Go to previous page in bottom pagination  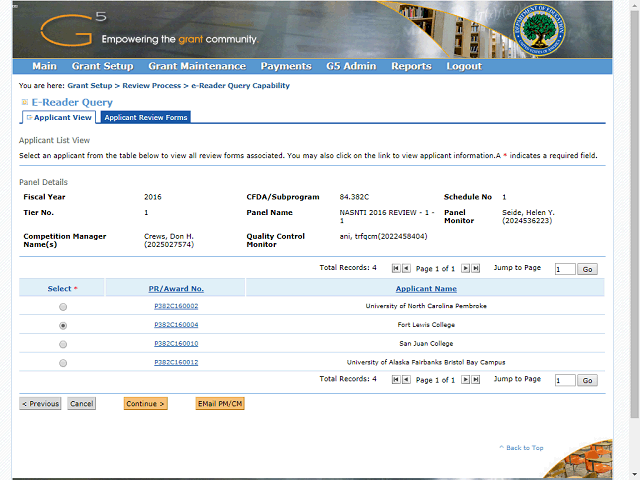406,380
